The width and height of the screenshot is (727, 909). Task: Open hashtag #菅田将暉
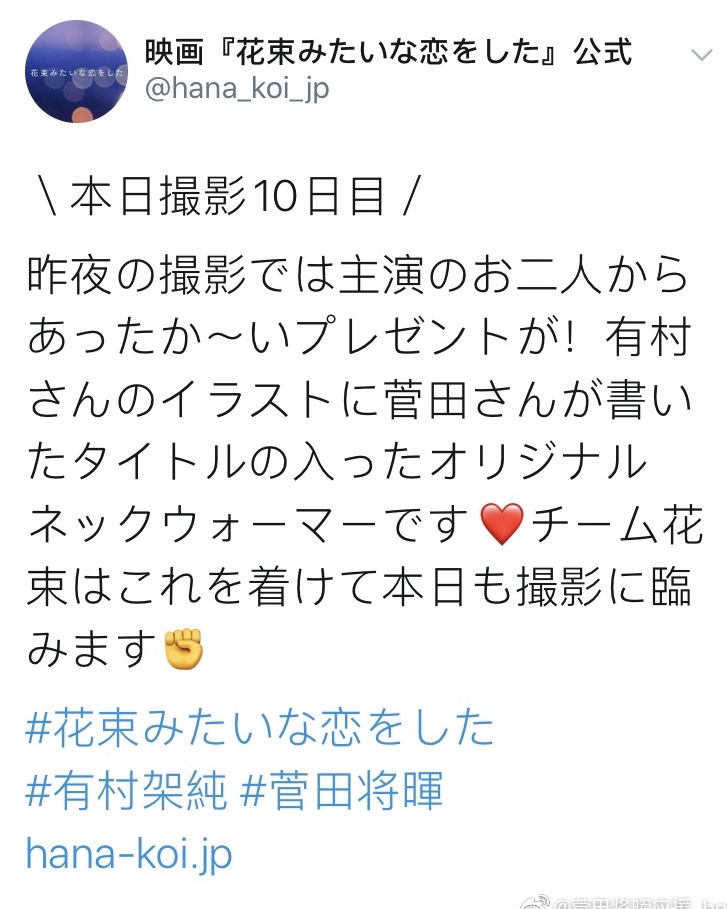click(342, 791)
